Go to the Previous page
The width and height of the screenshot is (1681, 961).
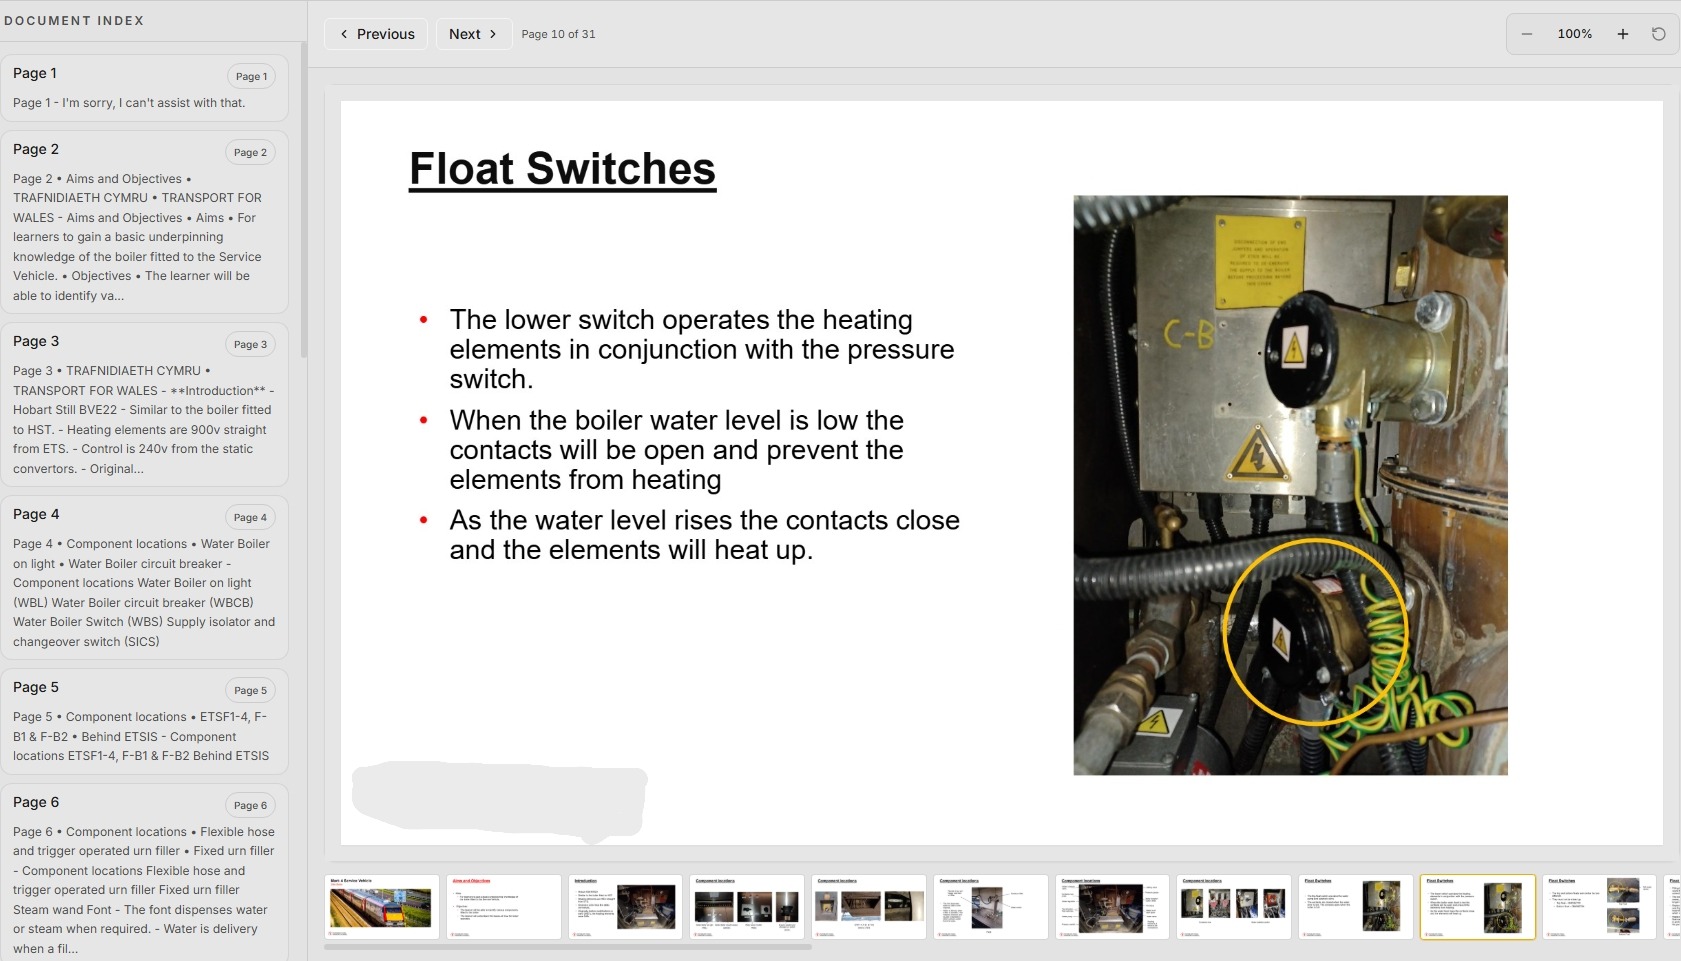pyautogui.click(x=376, y=34)
